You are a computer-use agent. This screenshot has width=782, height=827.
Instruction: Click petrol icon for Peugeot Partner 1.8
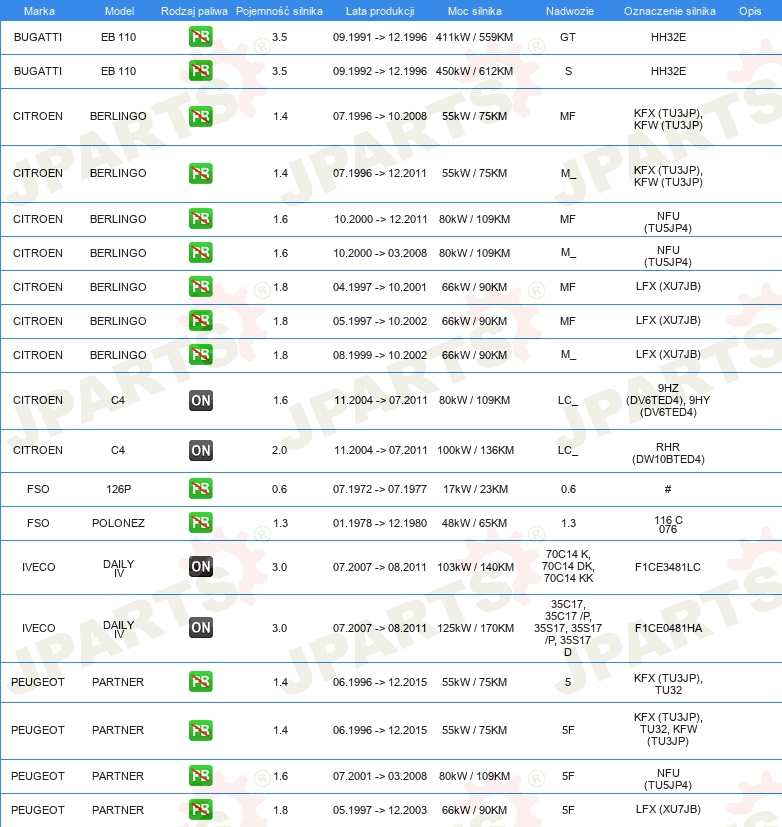click(x=200, y=810)
